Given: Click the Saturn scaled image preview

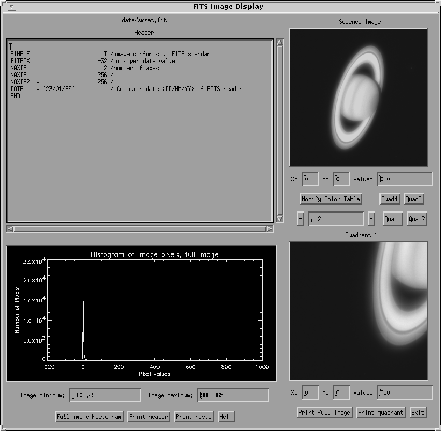Looking at the screenshot, I should point(358,97).
